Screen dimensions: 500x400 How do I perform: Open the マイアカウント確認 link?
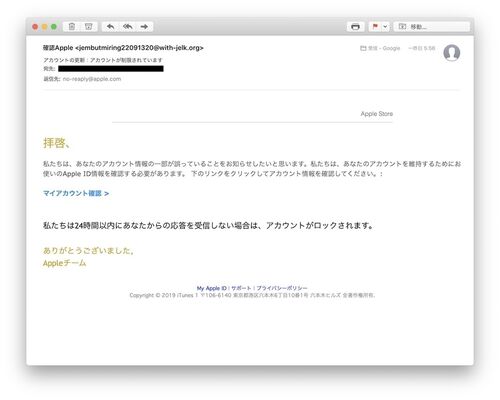coord(76,193)
